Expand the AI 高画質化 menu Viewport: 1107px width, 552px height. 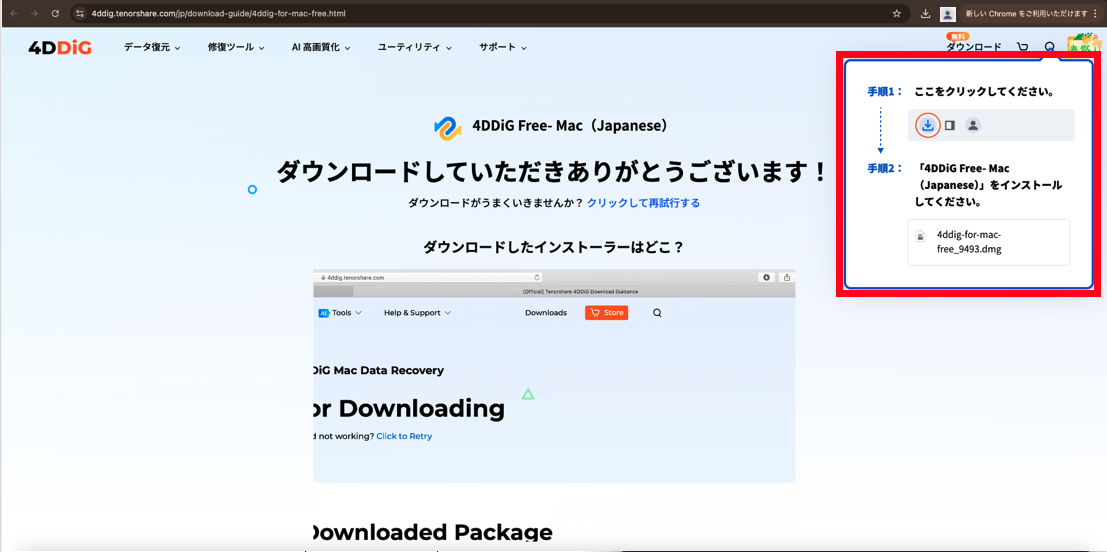(x=321, y=47)
